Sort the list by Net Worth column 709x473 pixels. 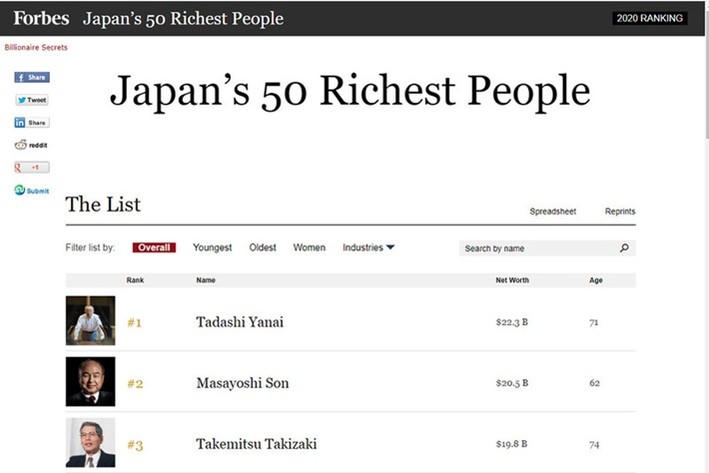click(512, 280)
